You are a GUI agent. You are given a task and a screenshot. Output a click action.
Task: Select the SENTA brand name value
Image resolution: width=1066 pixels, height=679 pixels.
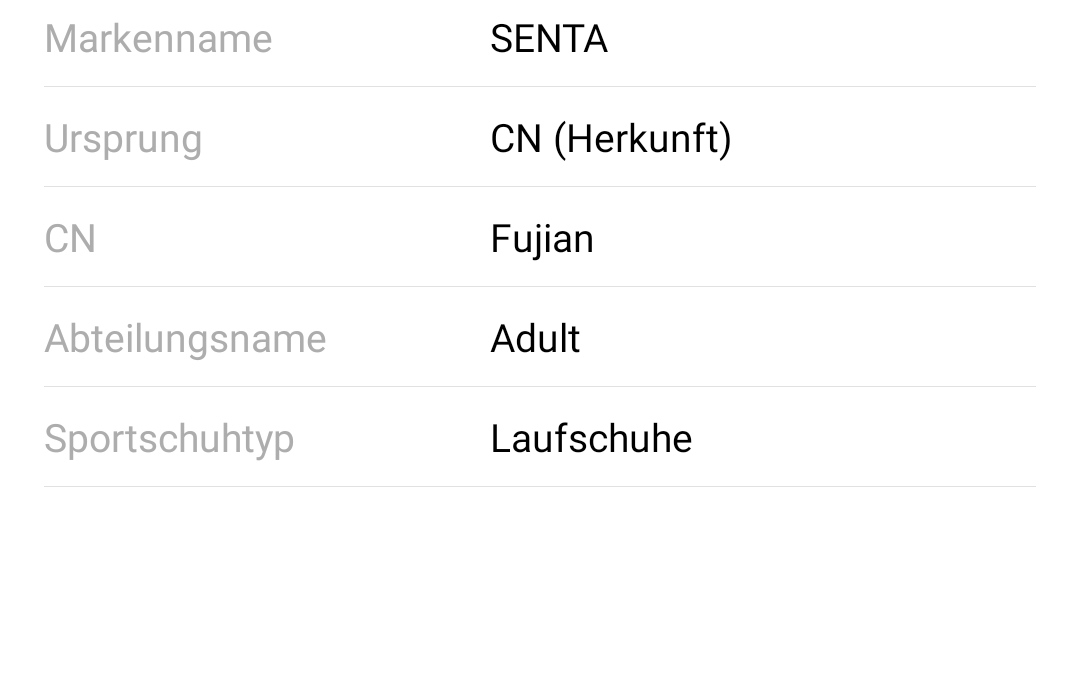click(x=548, y=39)
